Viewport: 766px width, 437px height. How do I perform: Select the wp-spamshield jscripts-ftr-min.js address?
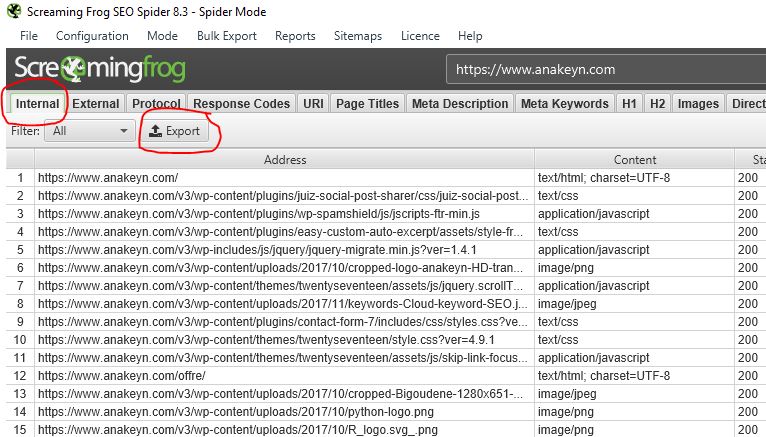284,214
